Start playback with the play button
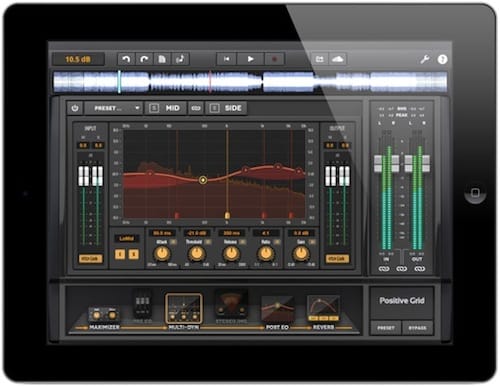The height and width of the screenshot is (387, 500). [250, 59]
